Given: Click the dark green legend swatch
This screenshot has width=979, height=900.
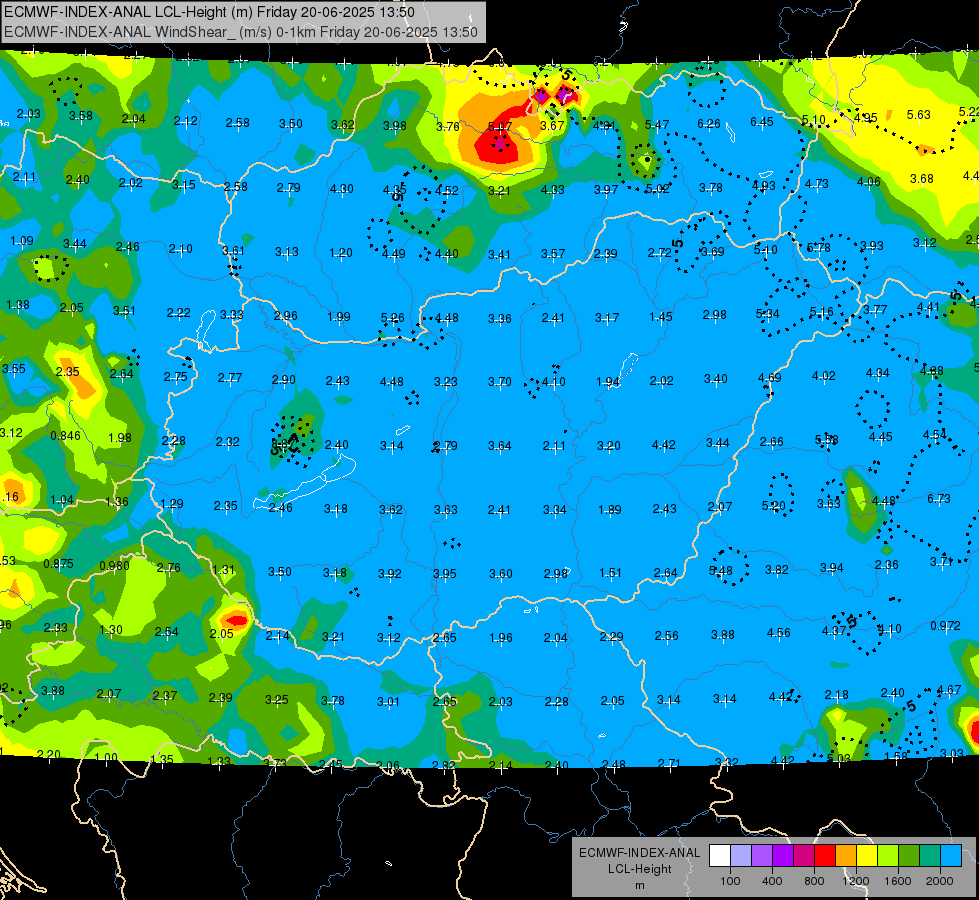Looking at the screenshot, I should 909,856.
